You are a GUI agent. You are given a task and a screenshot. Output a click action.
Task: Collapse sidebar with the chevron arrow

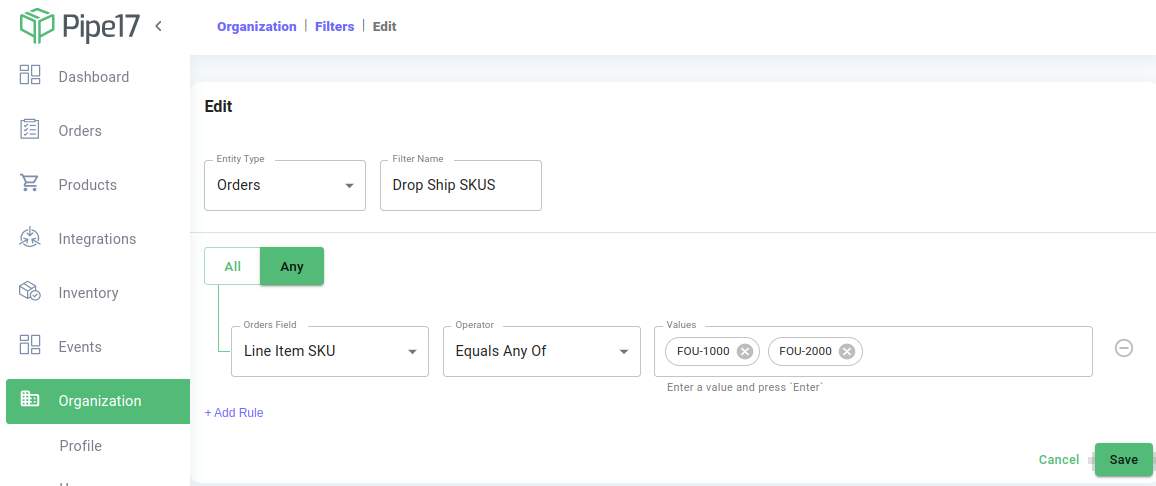(159, 27)
